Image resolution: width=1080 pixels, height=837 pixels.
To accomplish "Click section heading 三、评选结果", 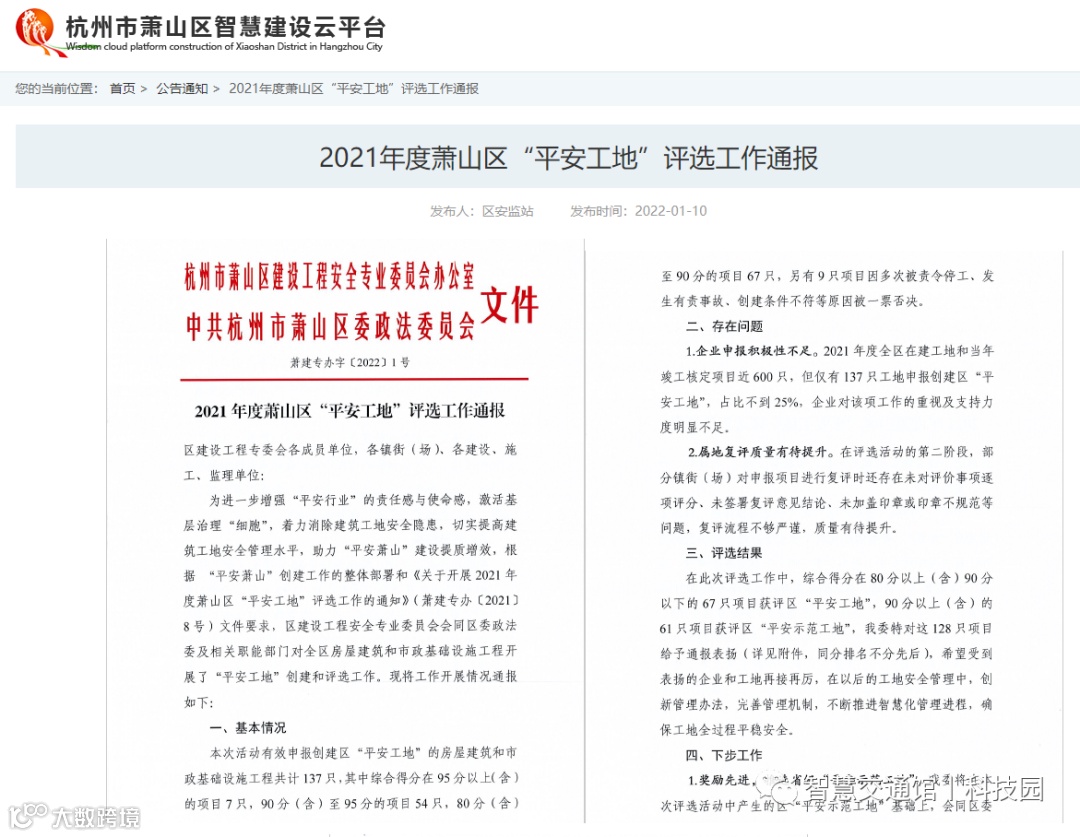I will click(725, 552).
